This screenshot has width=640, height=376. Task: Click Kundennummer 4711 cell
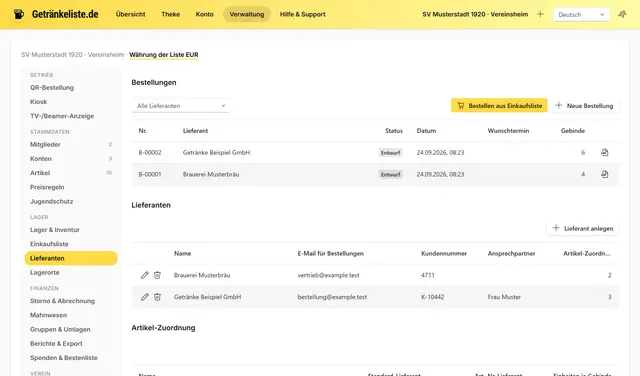point(428,275)
